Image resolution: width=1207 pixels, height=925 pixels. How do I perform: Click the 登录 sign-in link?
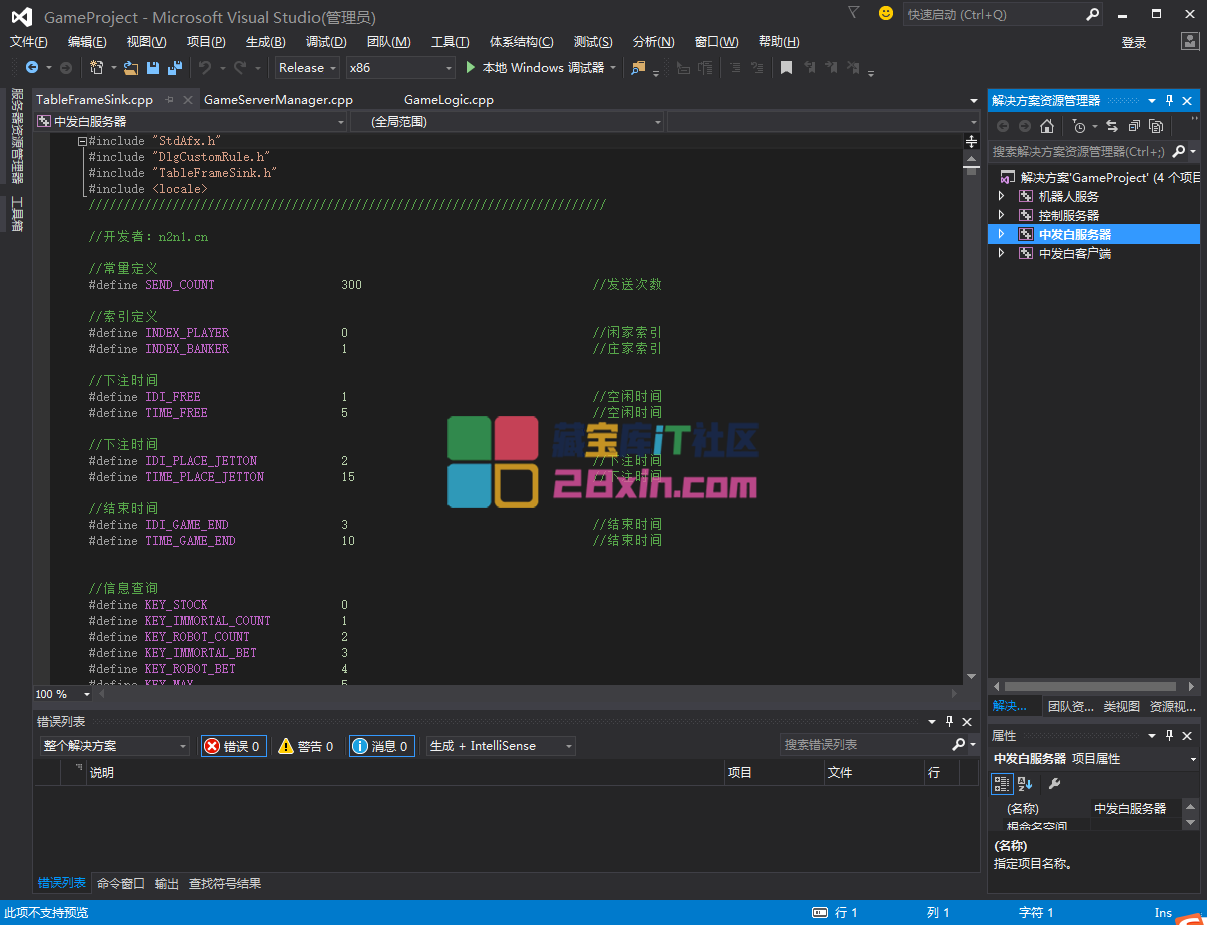point(1134,42)
